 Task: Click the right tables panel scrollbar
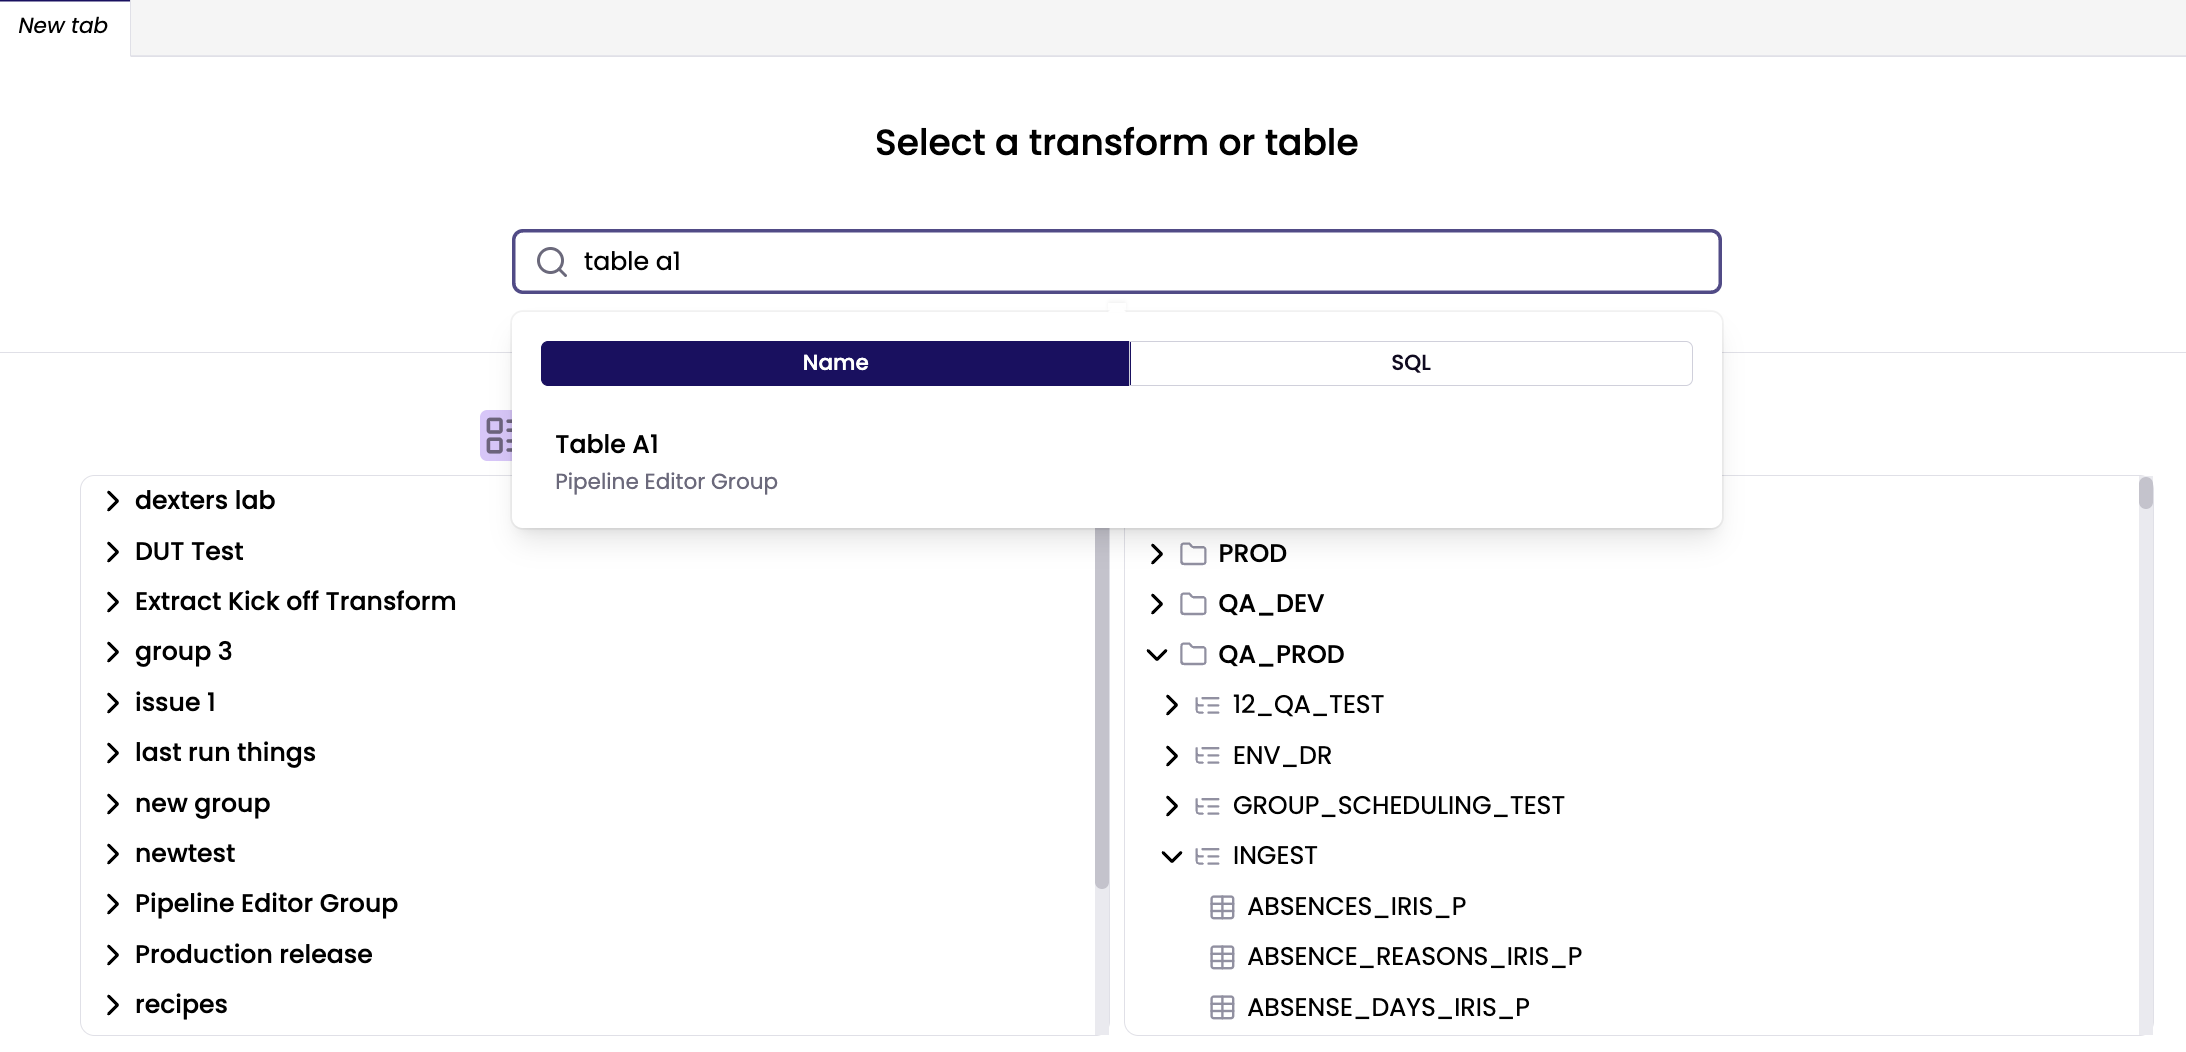[x=2146, y=493]
